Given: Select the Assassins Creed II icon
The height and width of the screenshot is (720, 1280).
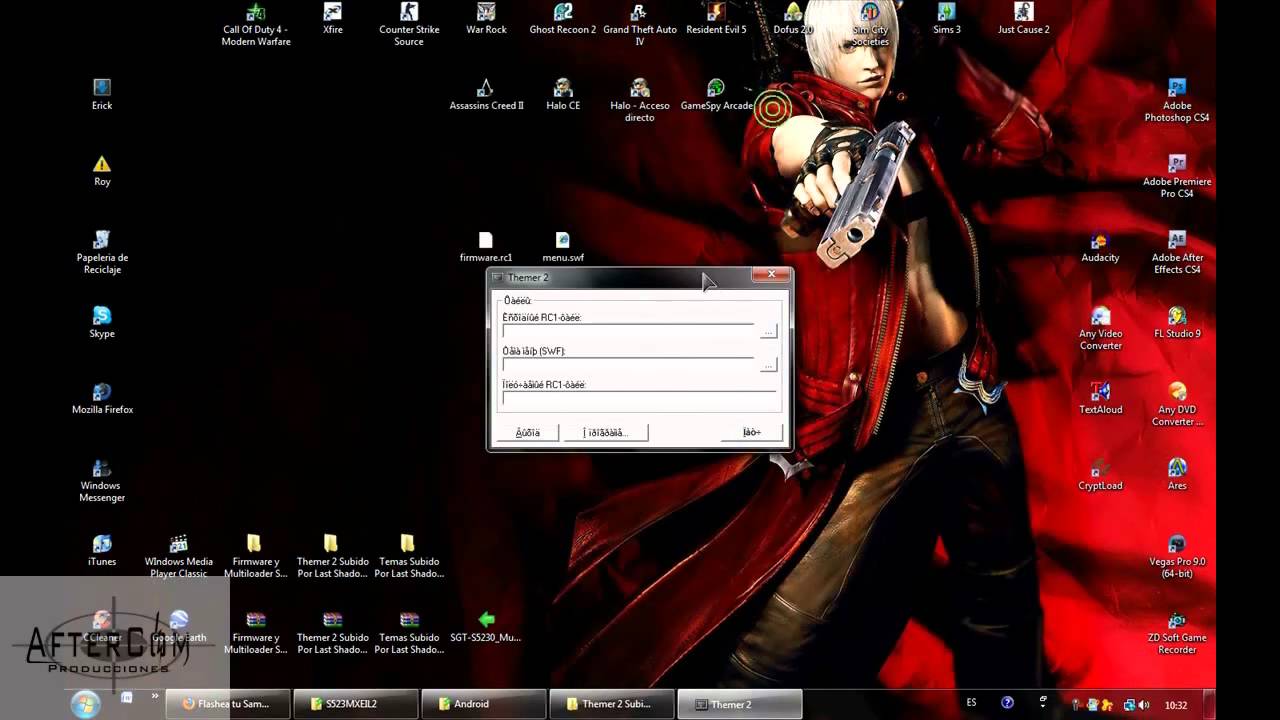Looking at the screenshot, I should click(486, 94).
